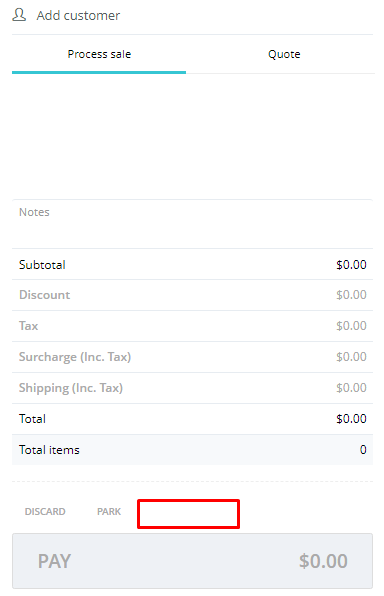Click the Total $0.00 amount
The image size is (384, 596).
(x=351, y=419)
